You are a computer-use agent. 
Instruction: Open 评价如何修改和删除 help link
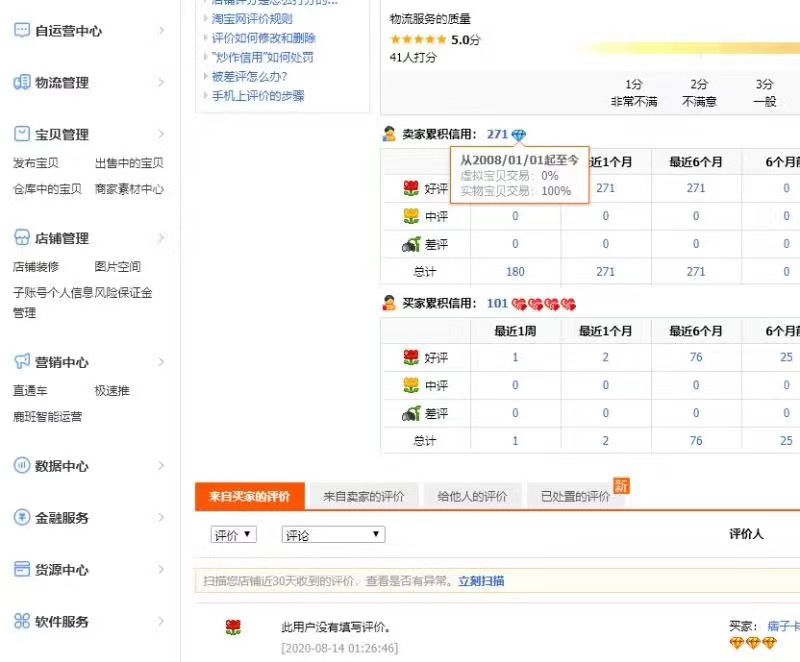click(x=264, y=38)
